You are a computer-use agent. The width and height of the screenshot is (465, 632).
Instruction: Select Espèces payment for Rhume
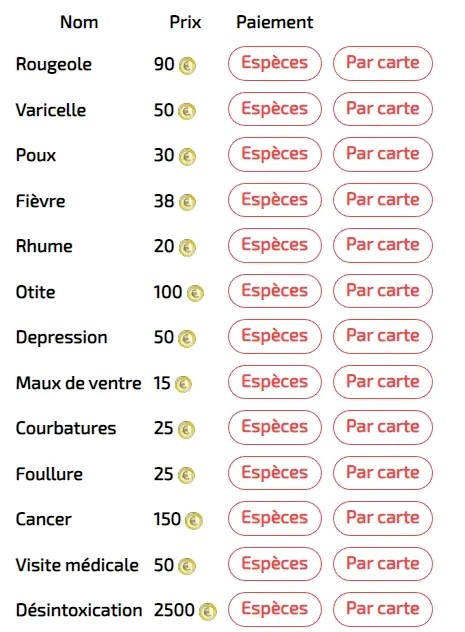(275, 245)
